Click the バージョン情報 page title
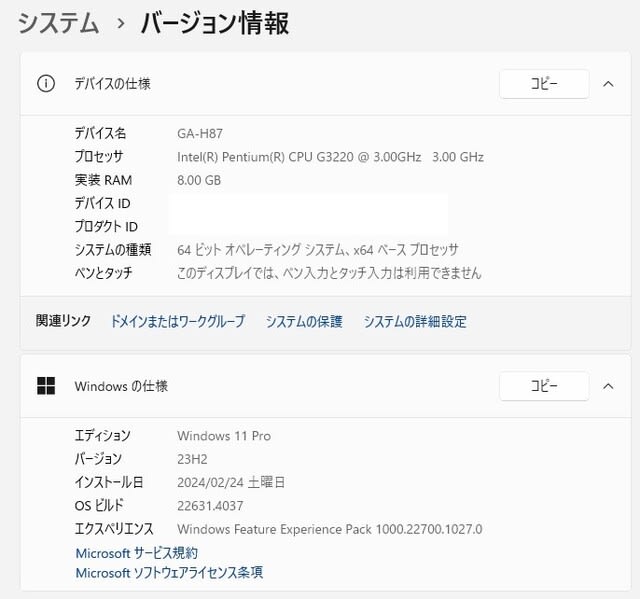The width and height of the screenshot is (640, 599). pos(215,23)
